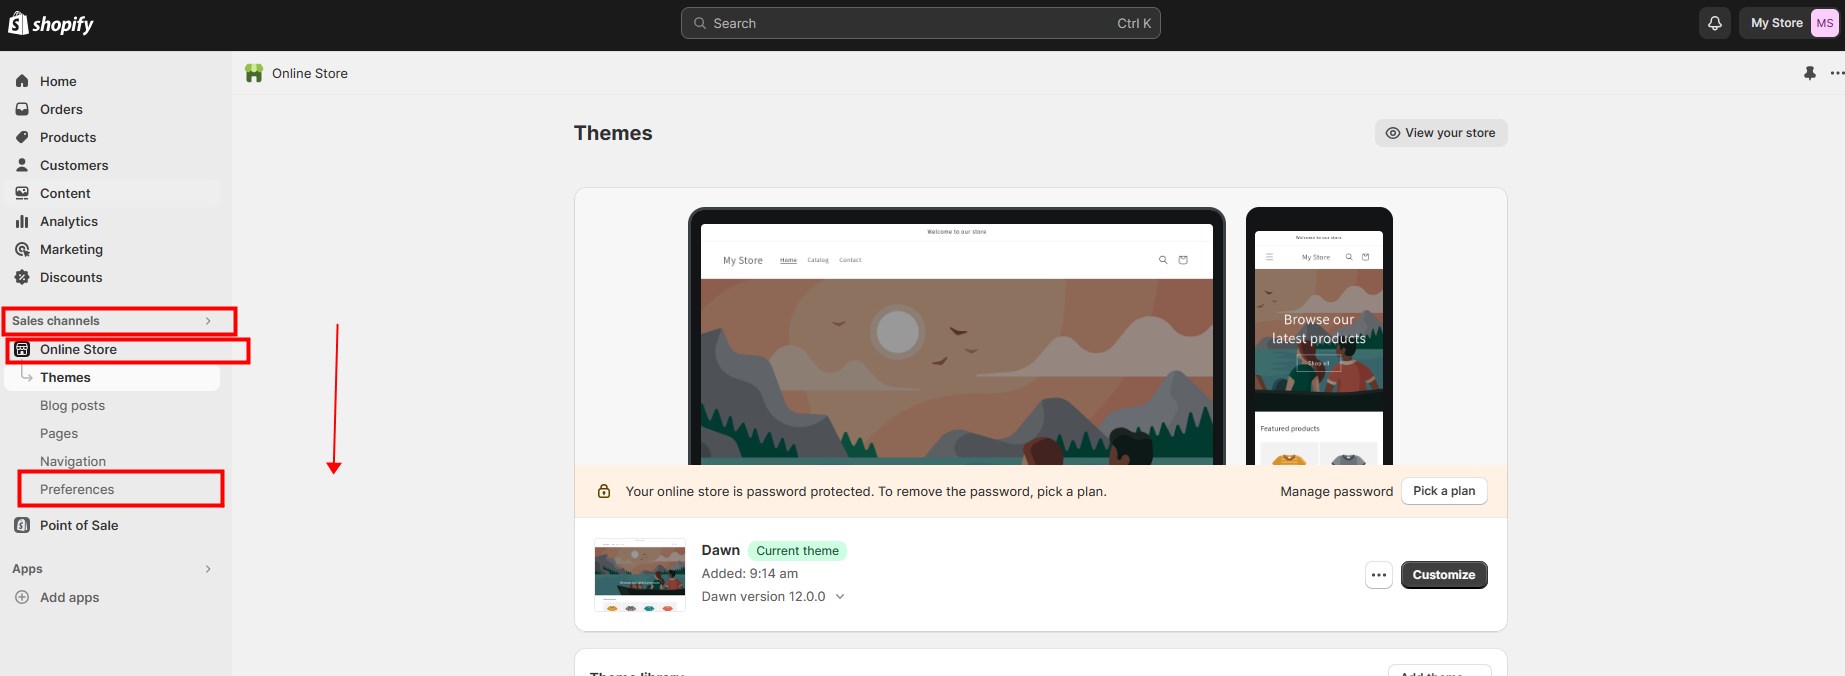Click the Discounts badge icon

tap(22, 277)
